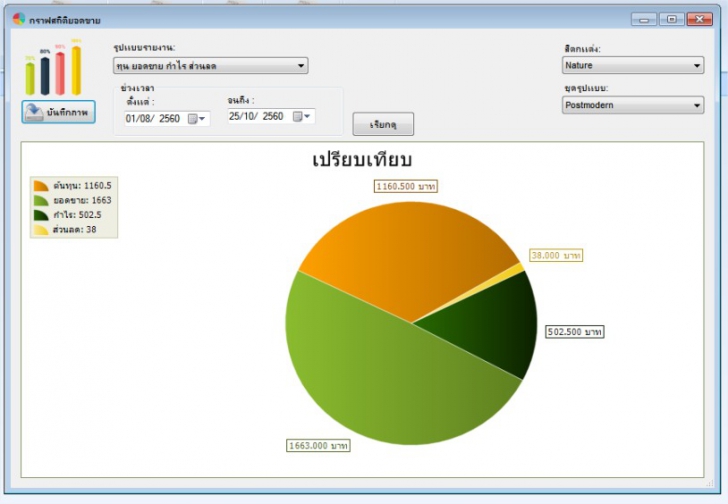The width and height of the screenshot is (728, 504).
Task: Open the Postmodern style set dropdown
Action: (633, 105)
